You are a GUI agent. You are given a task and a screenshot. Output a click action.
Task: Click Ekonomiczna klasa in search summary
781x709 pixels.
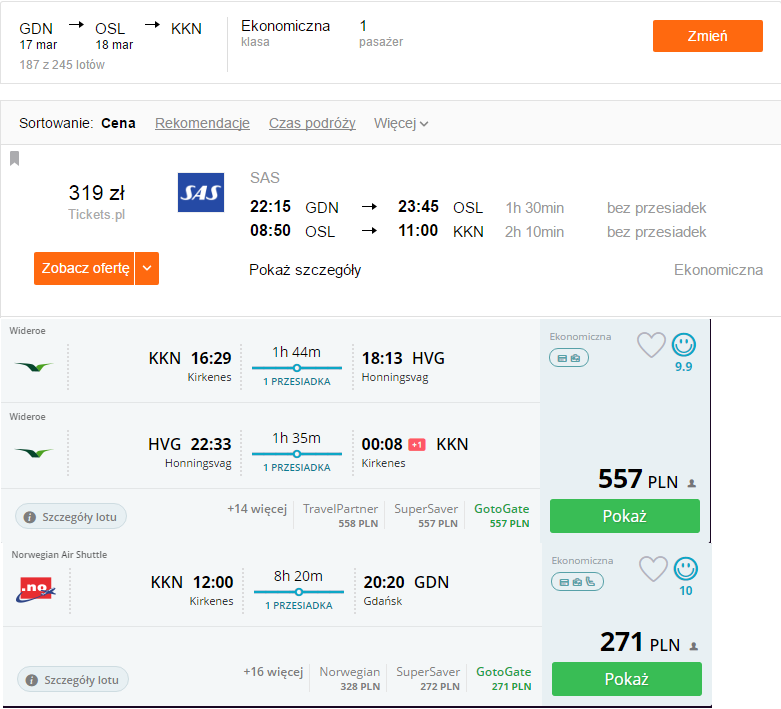tap(285, 33)
